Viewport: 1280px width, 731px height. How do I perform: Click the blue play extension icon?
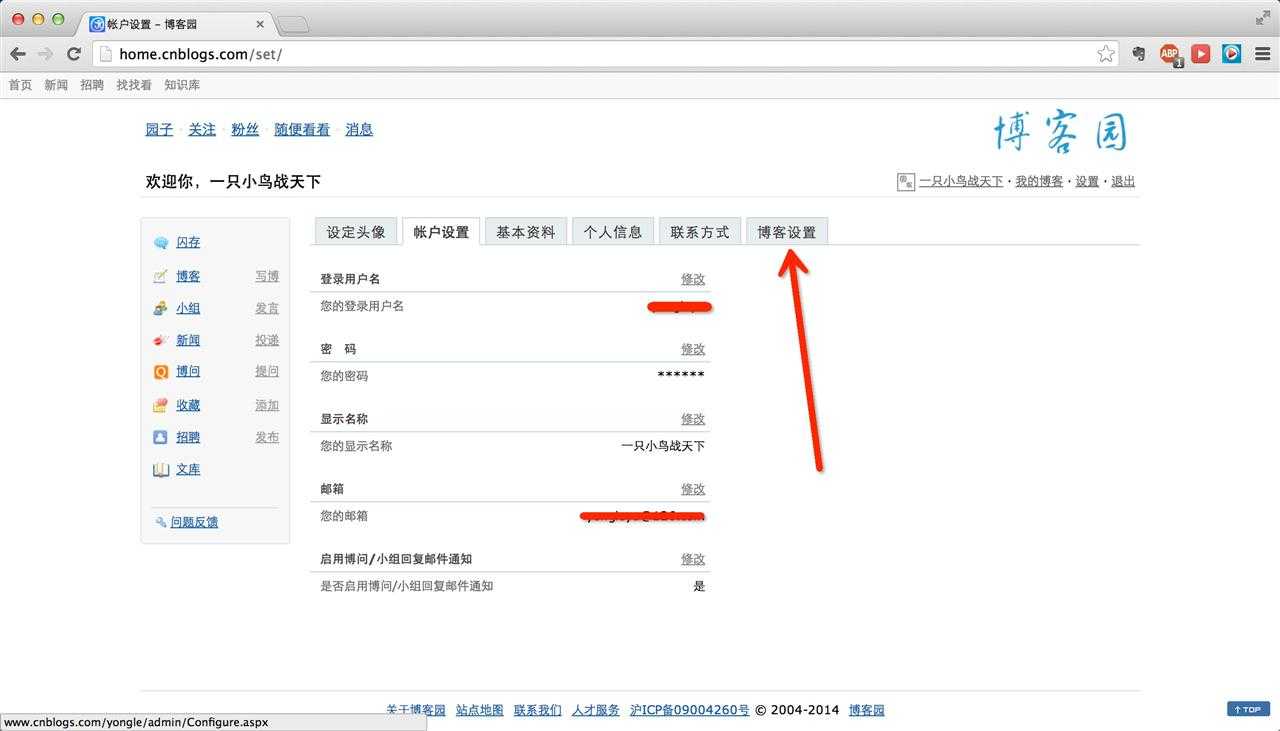pos(1232,54)
